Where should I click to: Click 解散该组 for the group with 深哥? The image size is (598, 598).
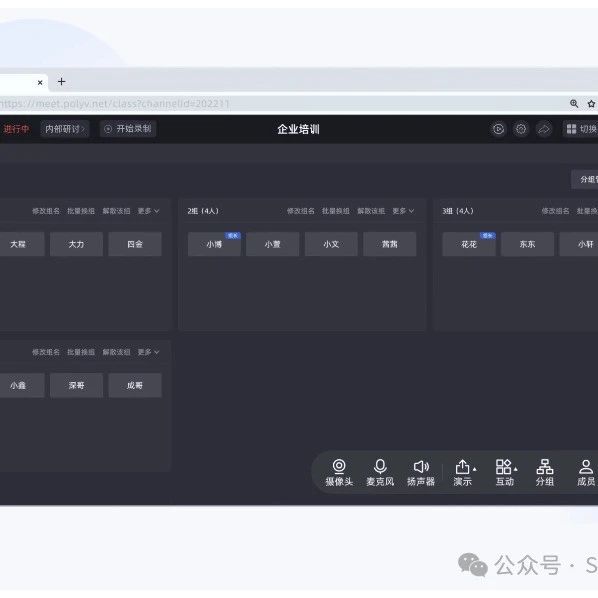pos(116,352)
